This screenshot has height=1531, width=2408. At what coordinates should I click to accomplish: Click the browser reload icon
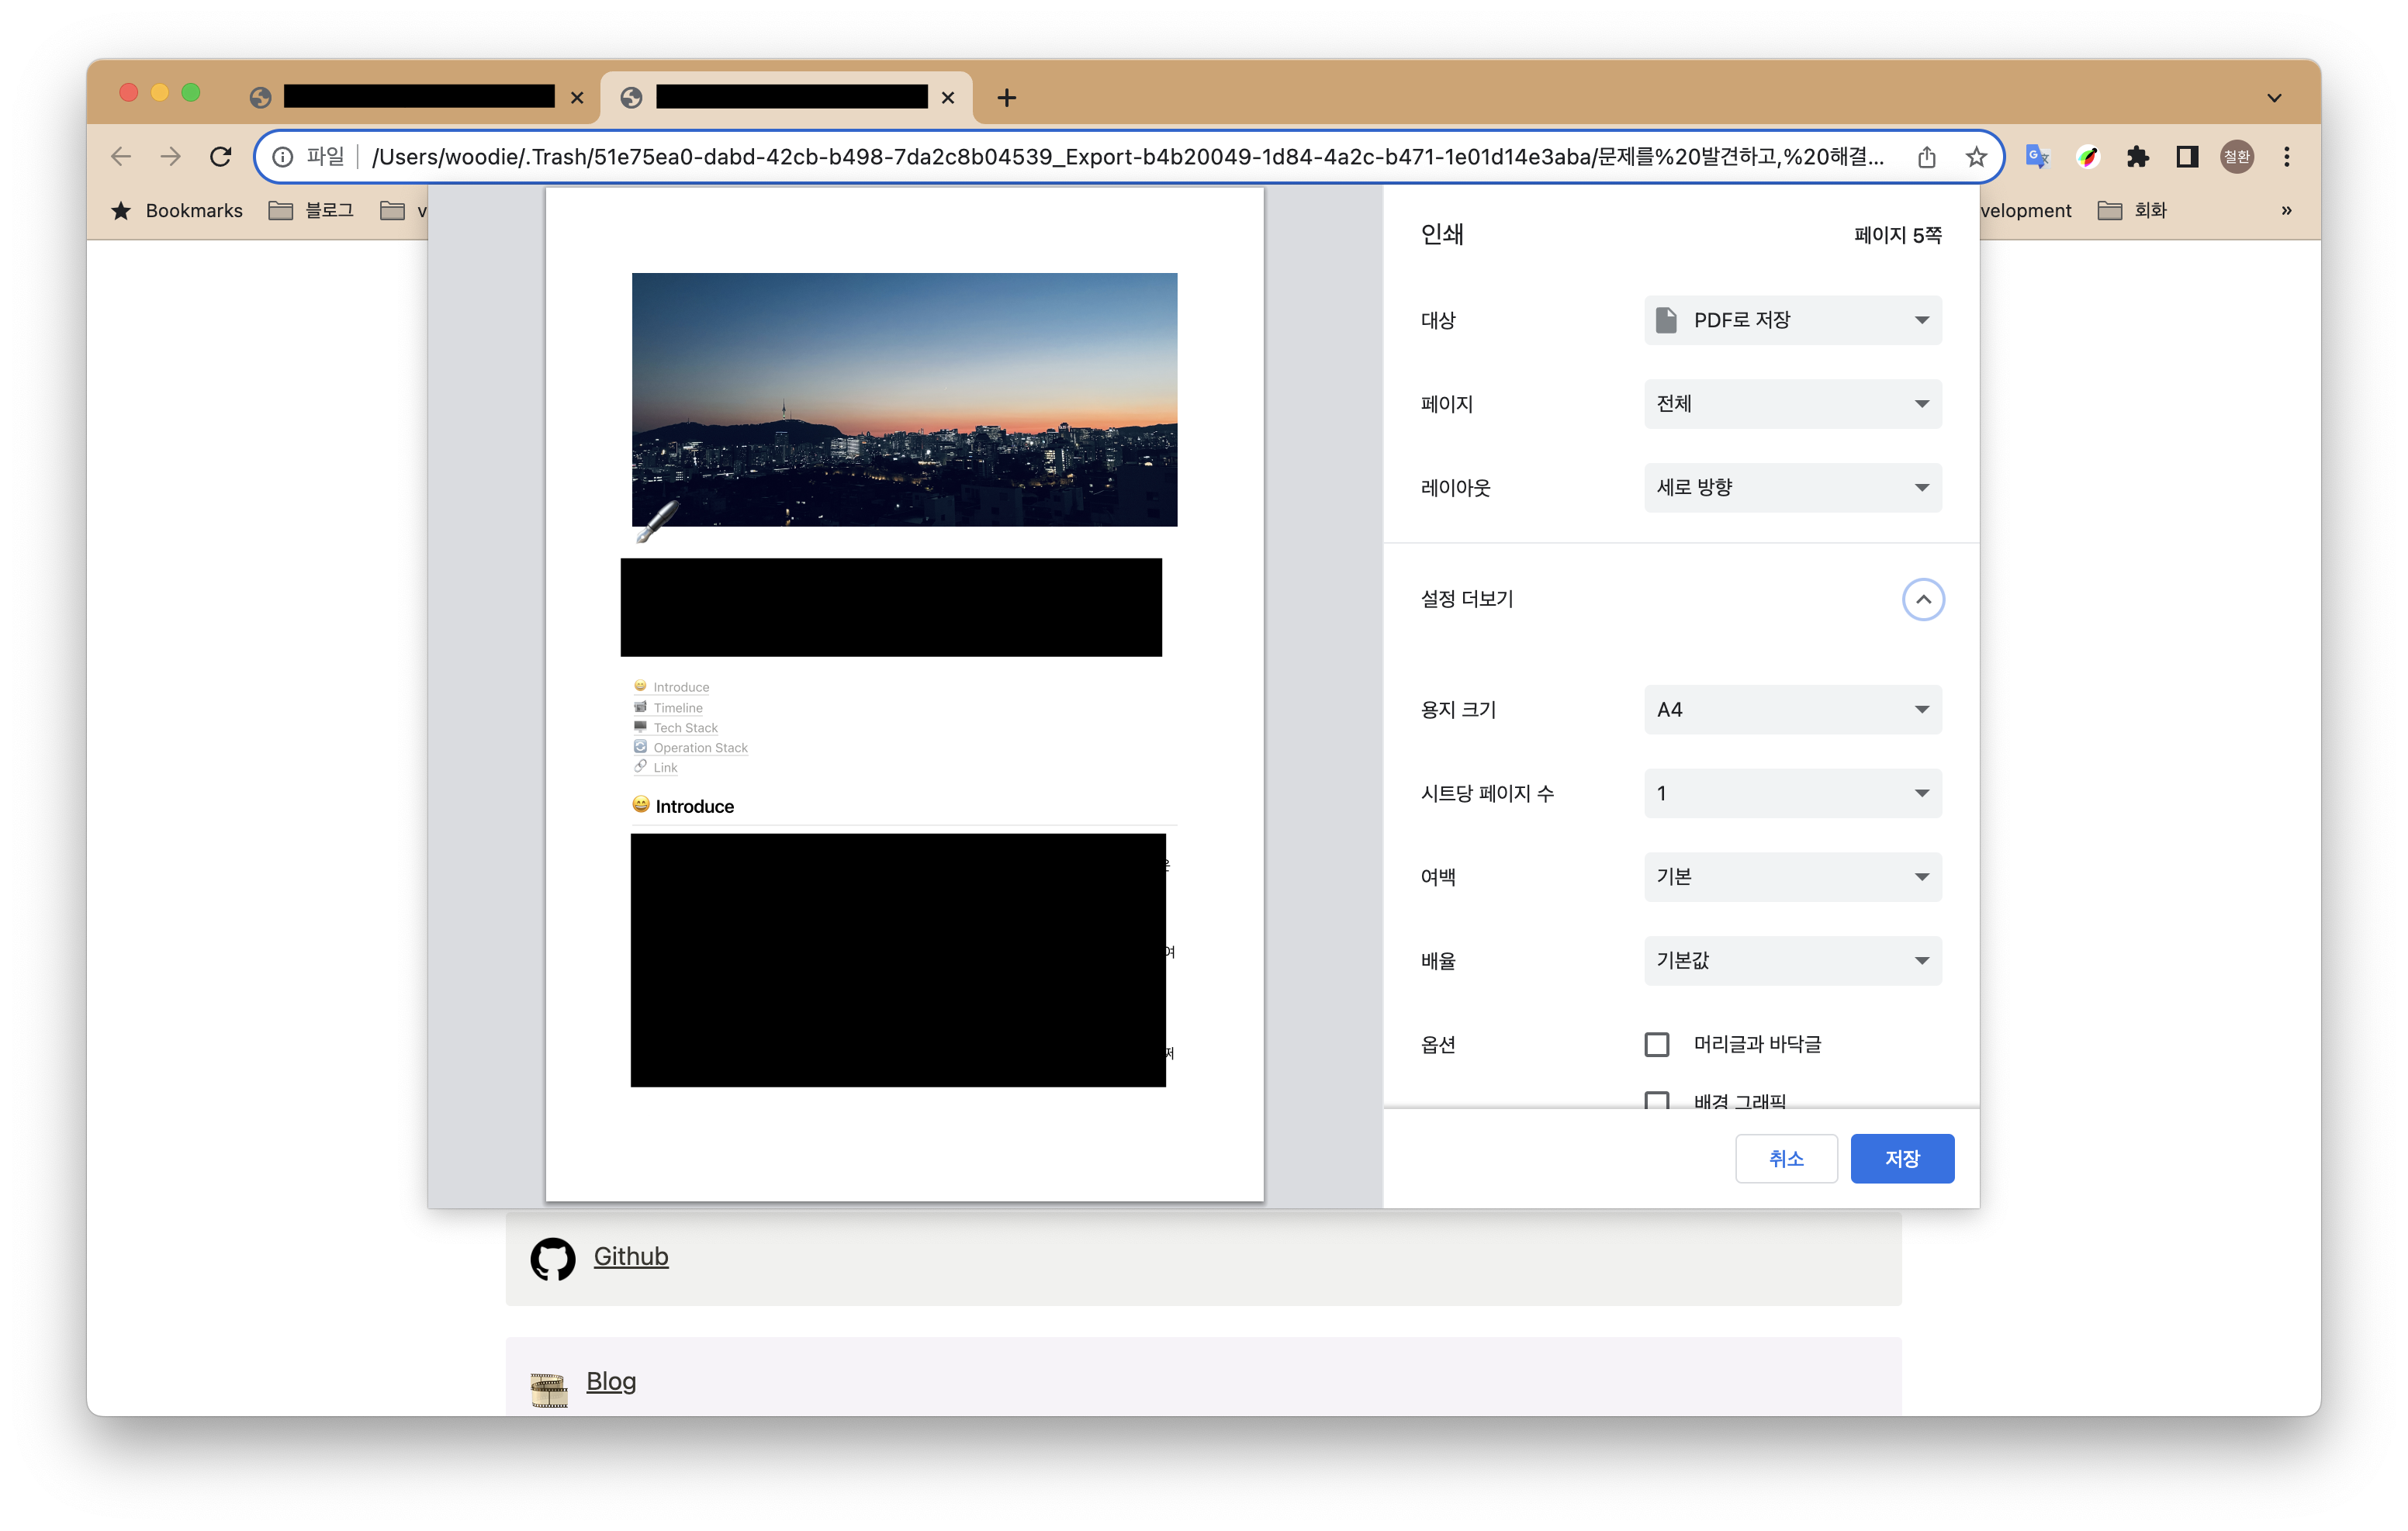(x=221, y=156)
